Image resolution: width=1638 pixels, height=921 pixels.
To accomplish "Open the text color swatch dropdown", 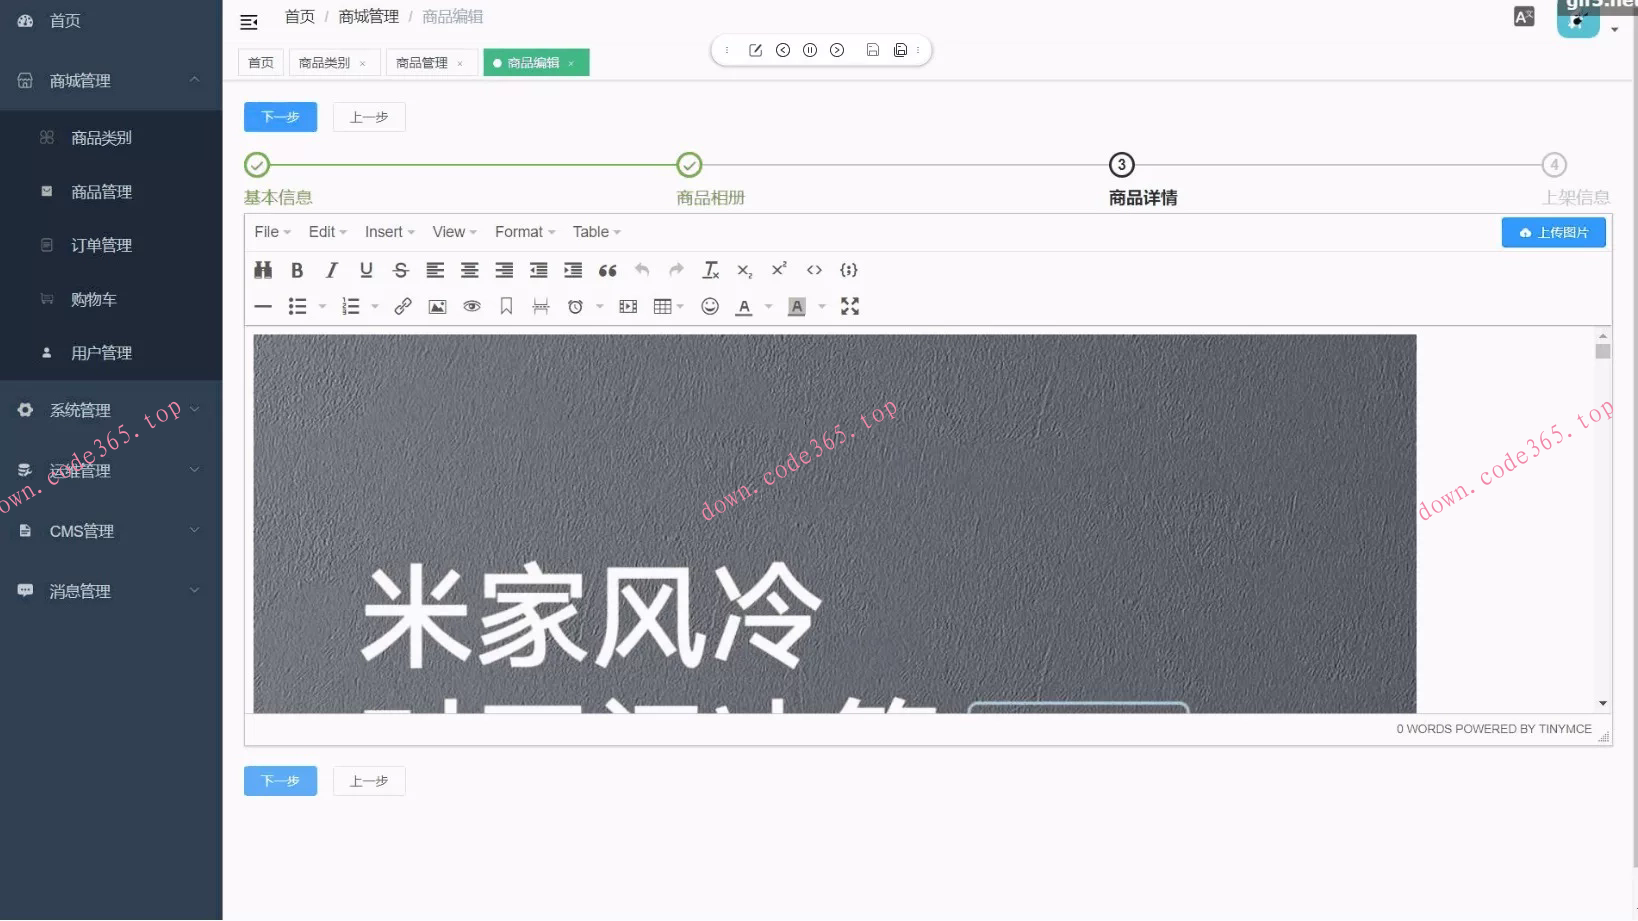I will pos(767,306).
